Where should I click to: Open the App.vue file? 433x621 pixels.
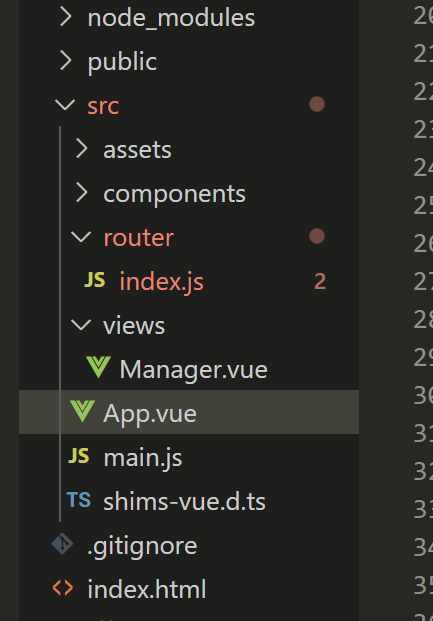coord(150,414)
